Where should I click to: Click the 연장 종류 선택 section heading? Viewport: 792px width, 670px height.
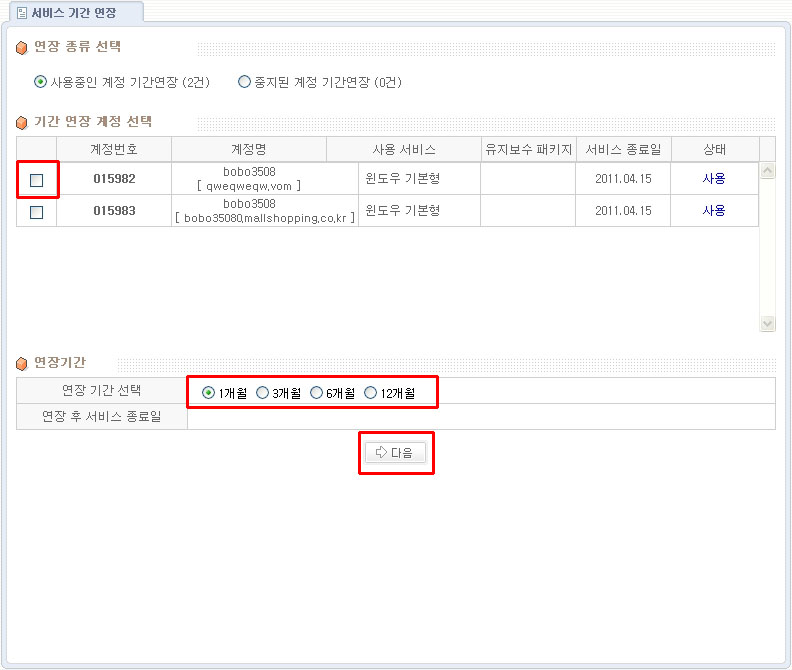pos(77,46)
